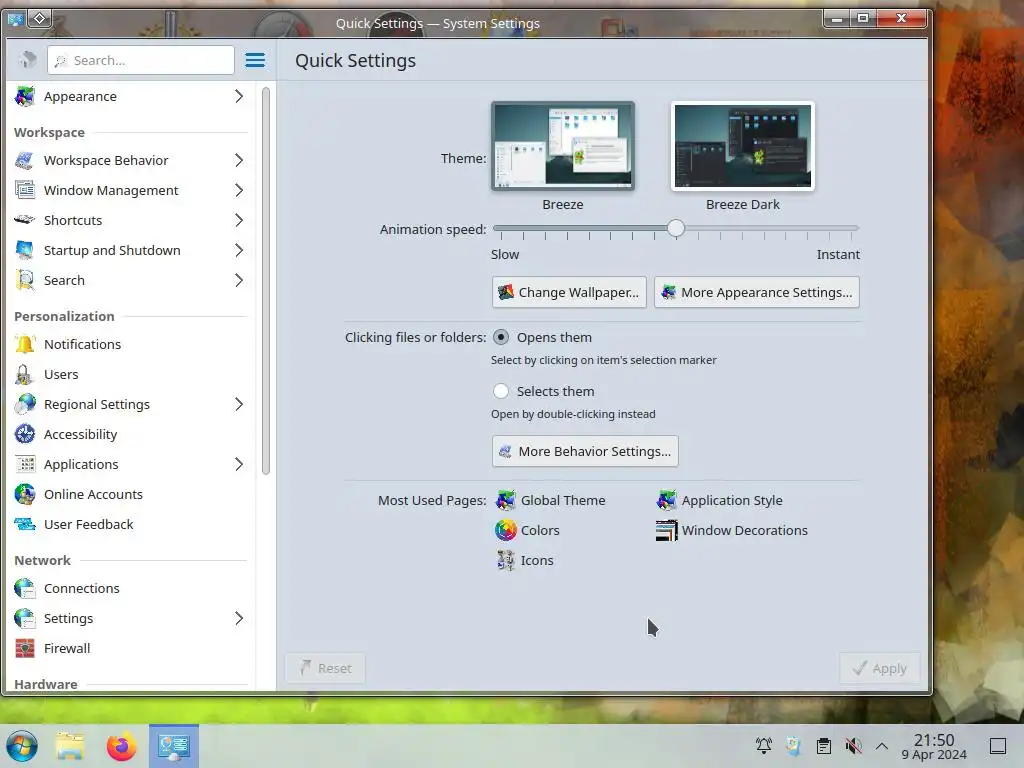
Task: Click the User Feedback icon
Action: pyautogui.click(x=25, y=524)
